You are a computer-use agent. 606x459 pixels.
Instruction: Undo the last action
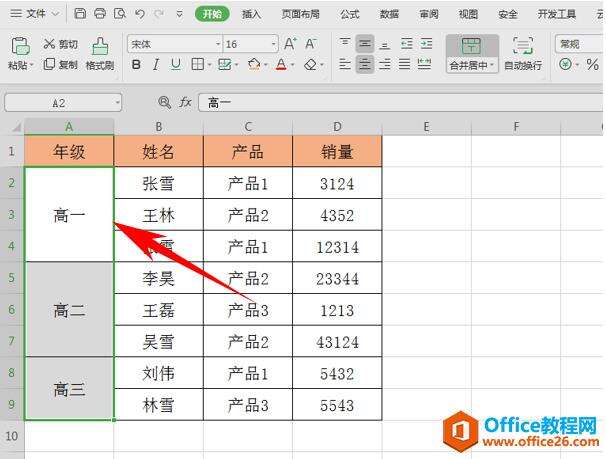pyautogui.click(x=140, y=14)
